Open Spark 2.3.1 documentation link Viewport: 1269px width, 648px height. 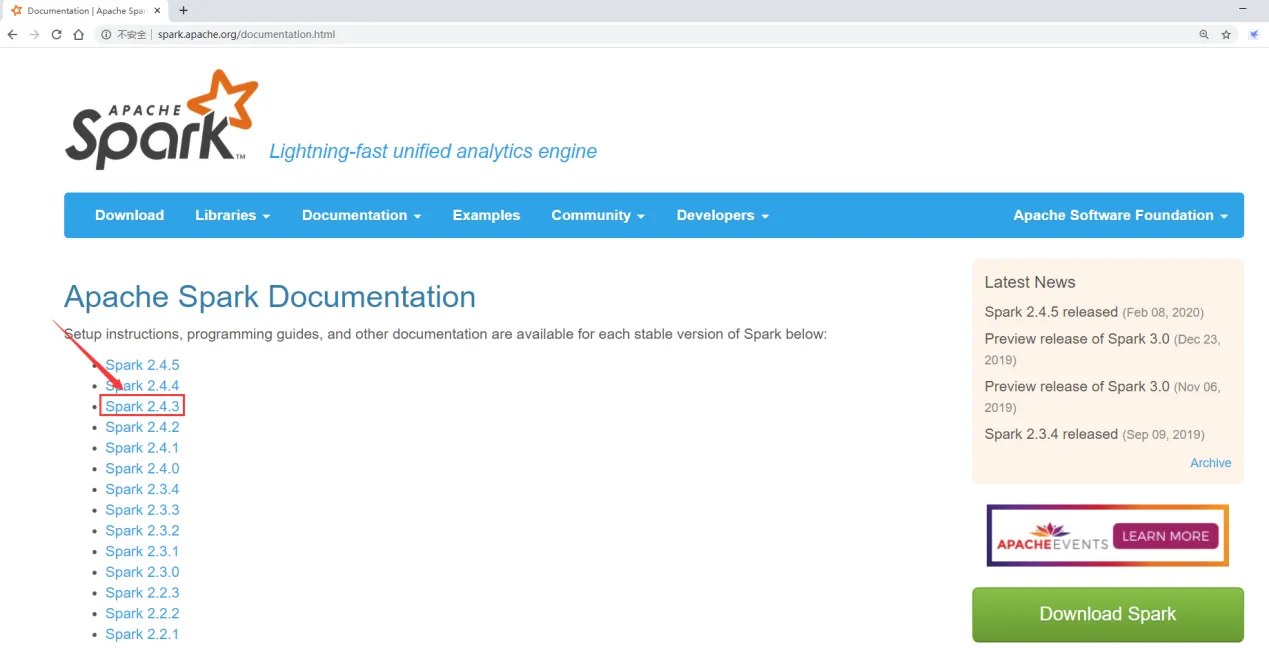[x=142, y=551]
